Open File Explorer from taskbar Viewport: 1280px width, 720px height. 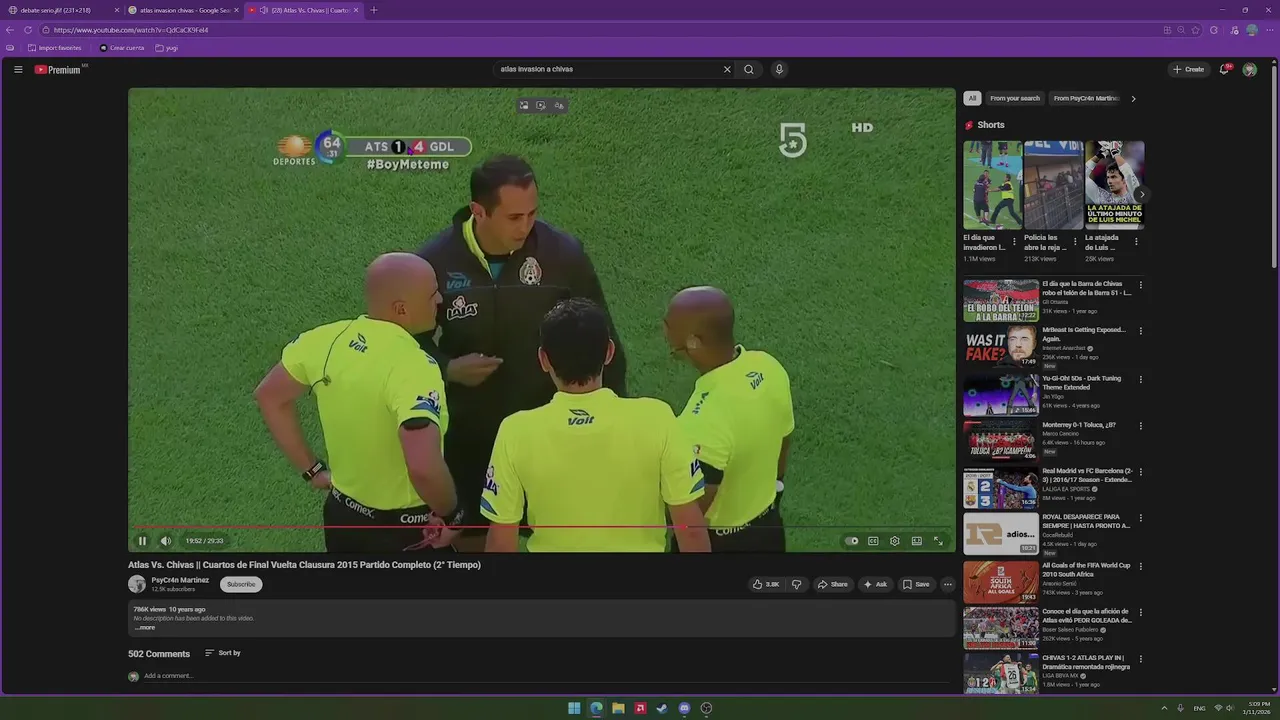click(x=618, y=708)
